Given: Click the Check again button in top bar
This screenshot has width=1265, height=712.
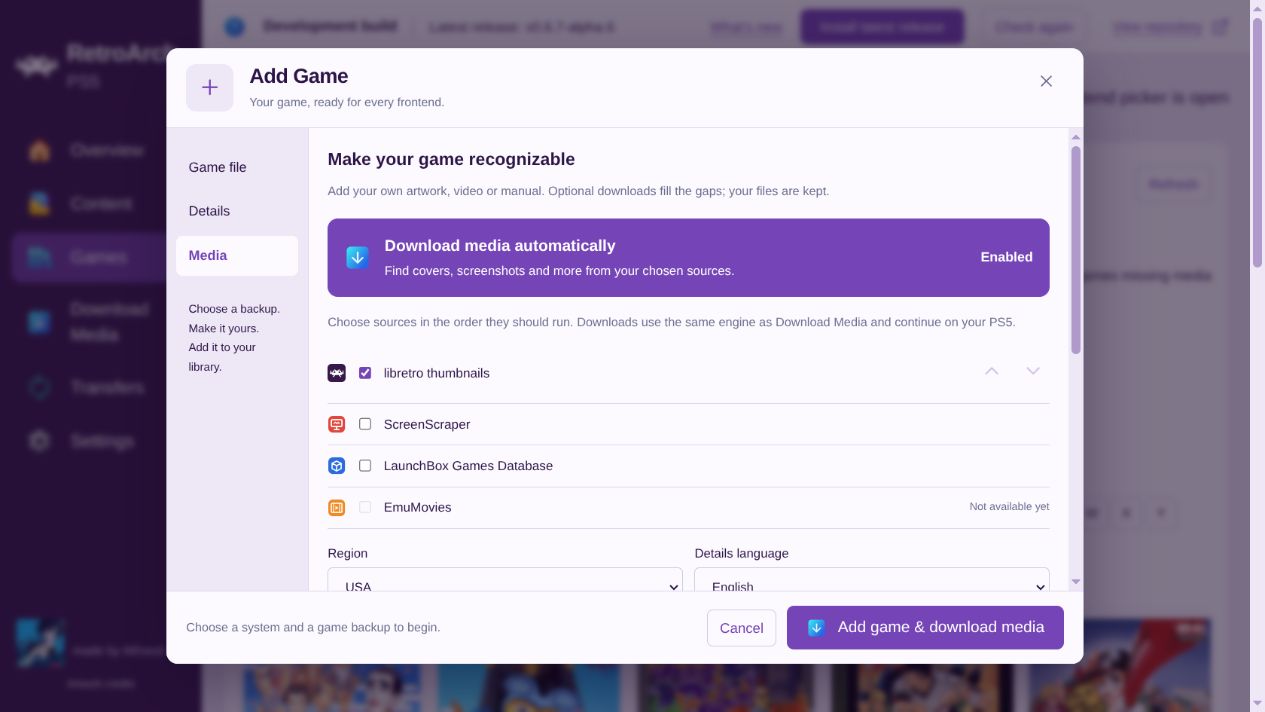Looking at the screenshot, I should point(1034,27).
